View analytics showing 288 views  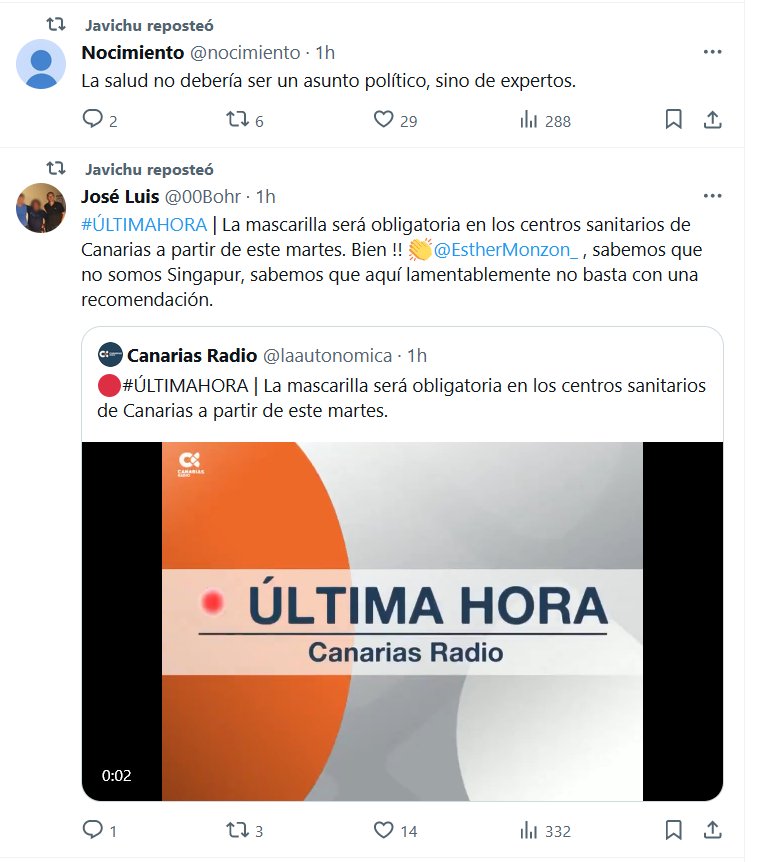[x=545, y=120]
